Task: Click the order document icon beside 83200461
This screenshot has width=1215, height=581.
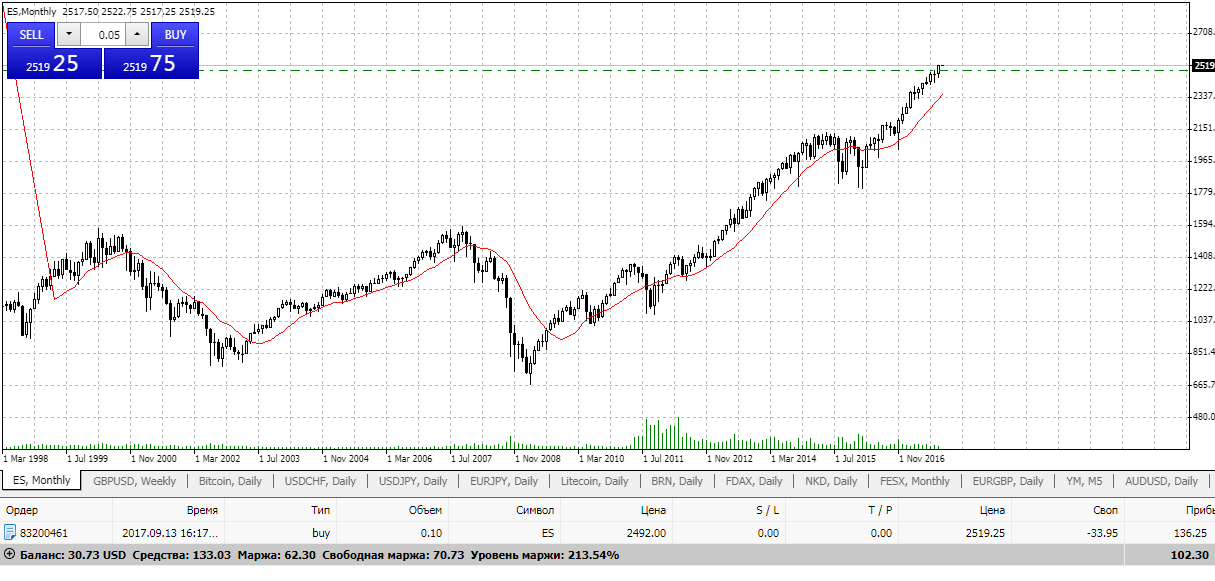Action: coord(10,533)
